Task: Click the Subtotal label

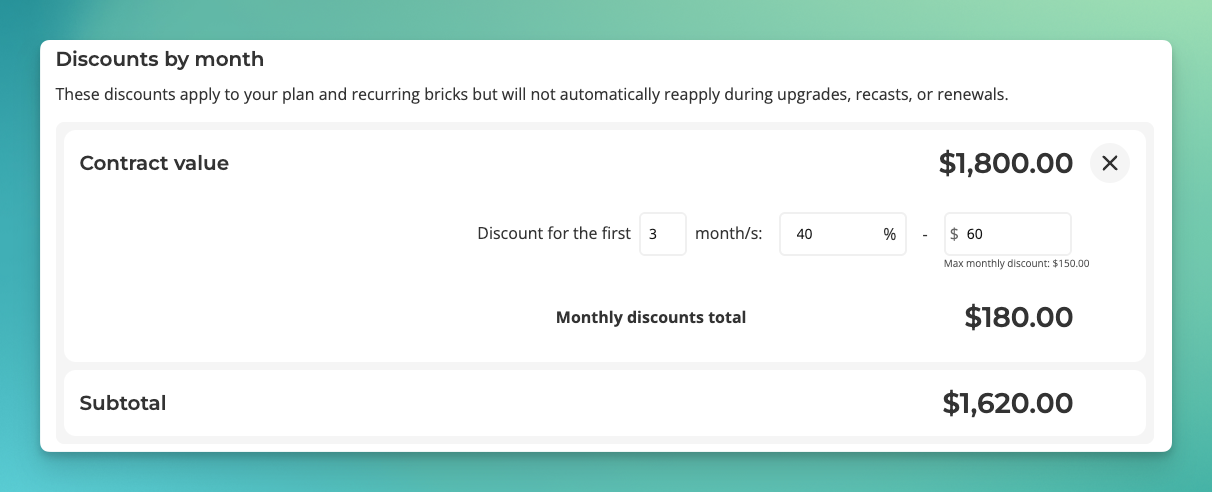Action: [x=123, y=403]
